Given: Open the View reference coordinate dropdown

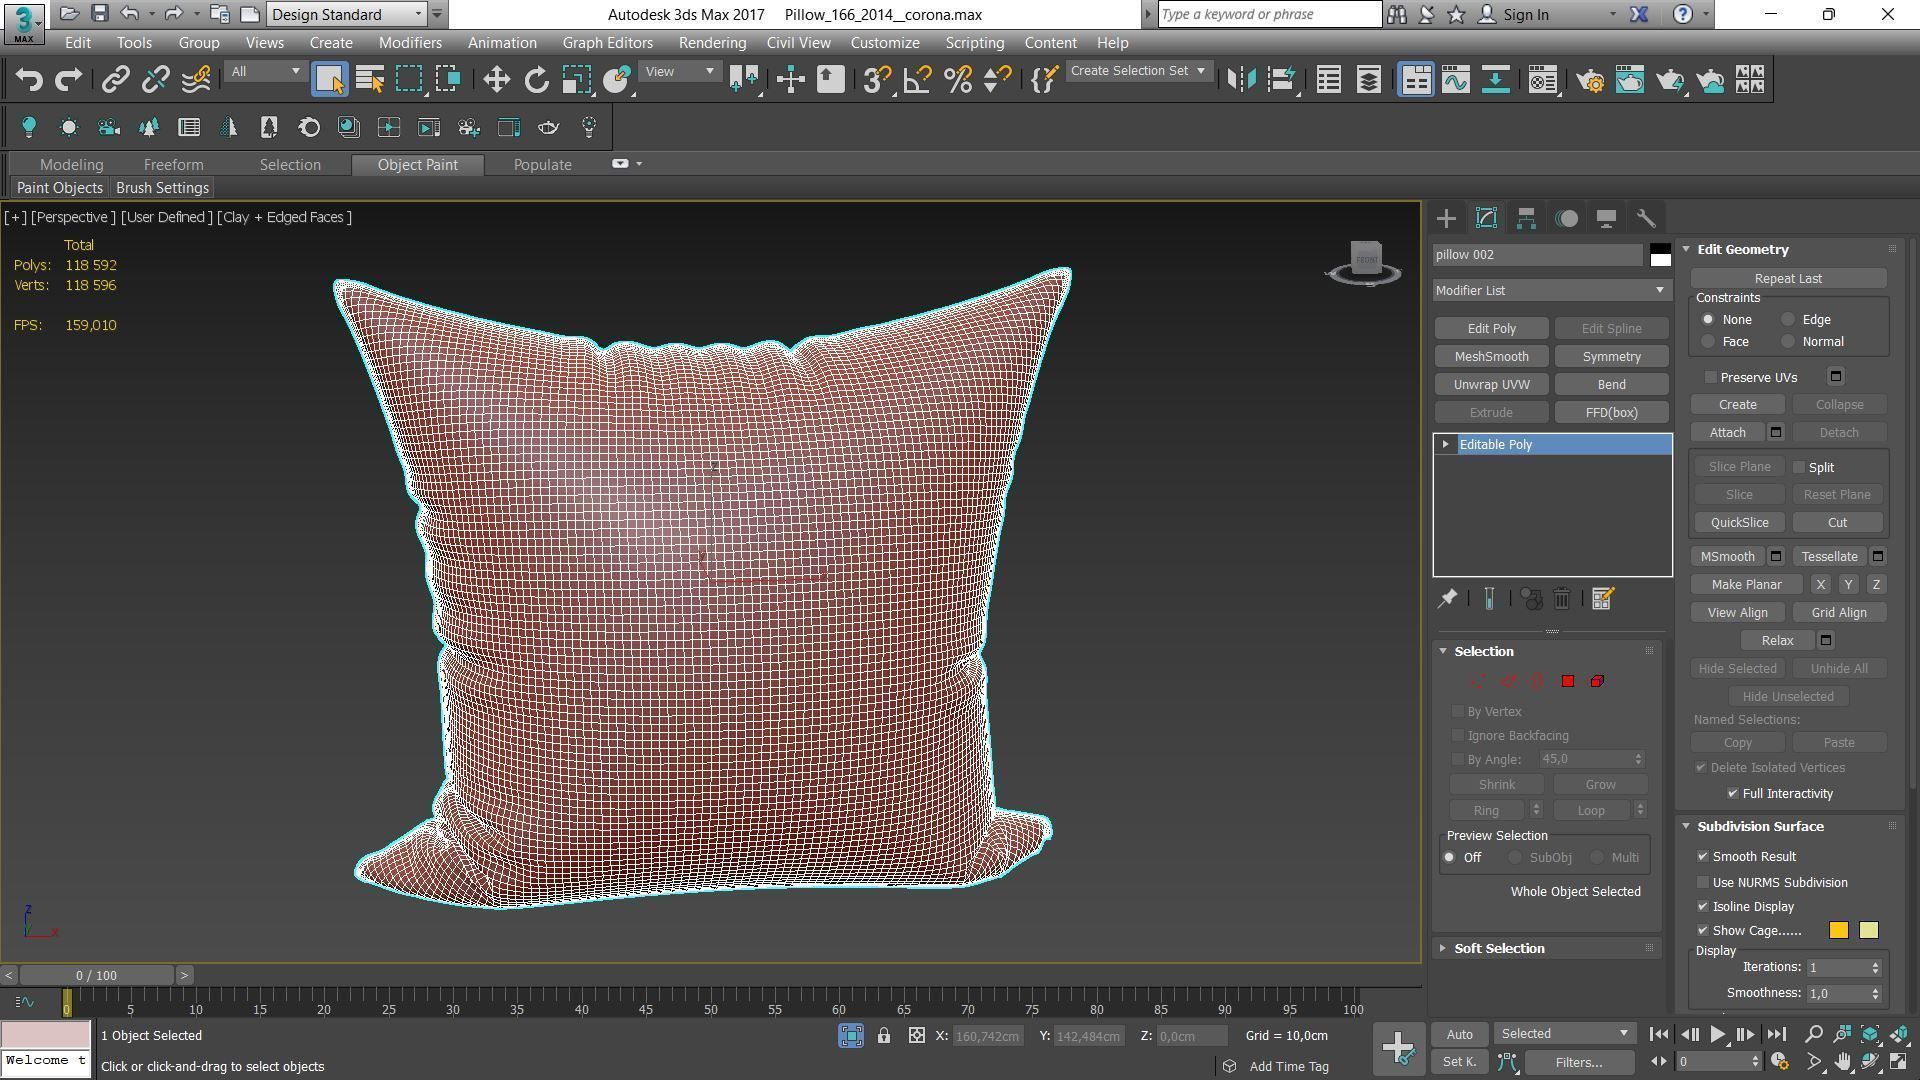Looking at the screenshot, I should [x=680, y=72].
